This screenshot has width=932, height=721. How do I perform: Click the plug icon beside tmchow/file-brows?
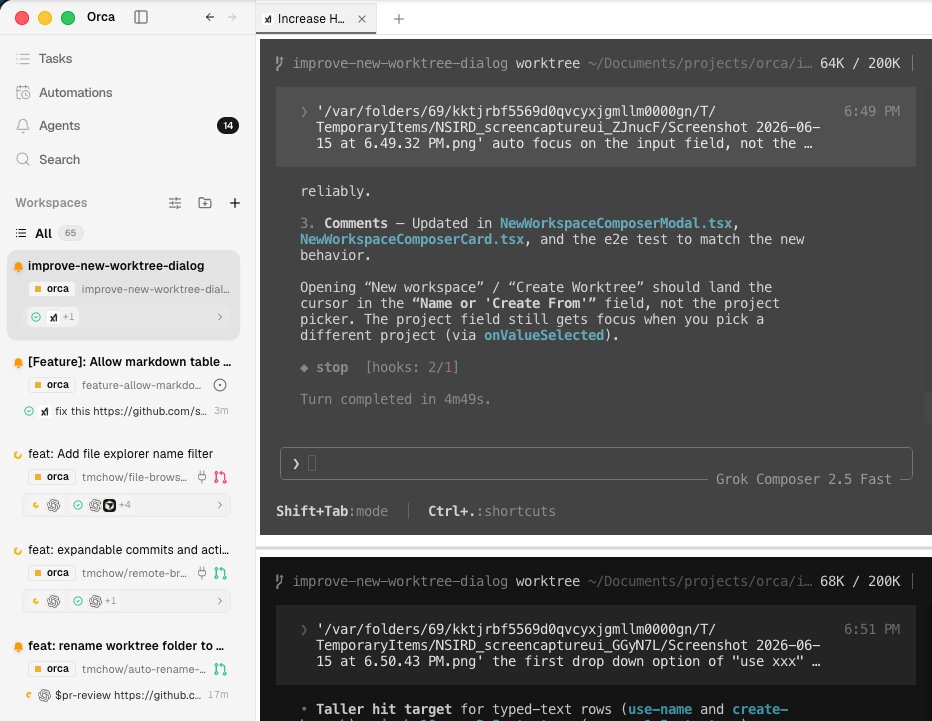[x=202, y=477]
